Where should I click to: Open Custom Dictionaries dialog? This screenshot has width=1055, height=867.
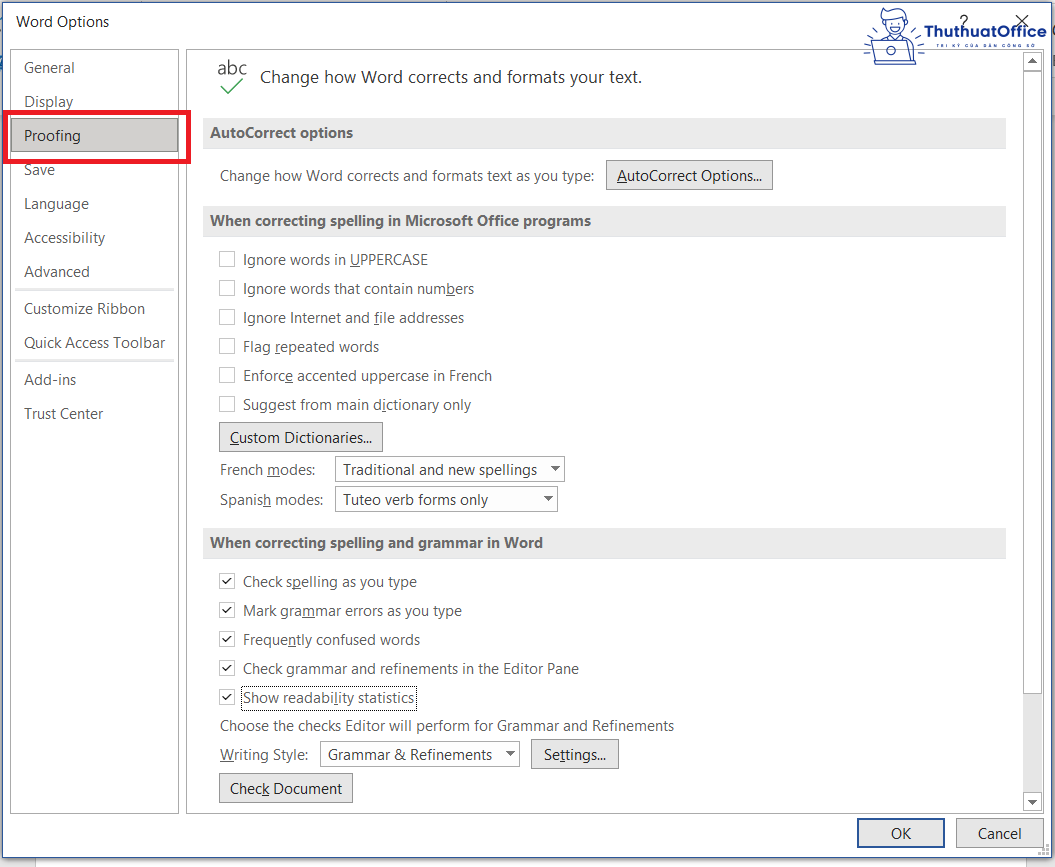pyautogui.click(x=301, y=437)
